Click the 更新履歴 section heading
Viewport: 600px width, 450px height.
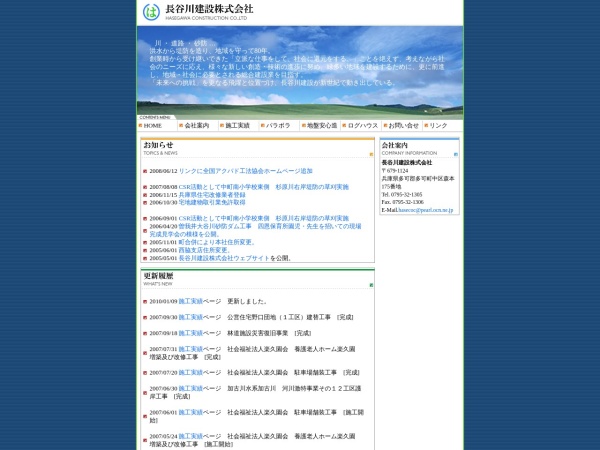tap(158, 276)
